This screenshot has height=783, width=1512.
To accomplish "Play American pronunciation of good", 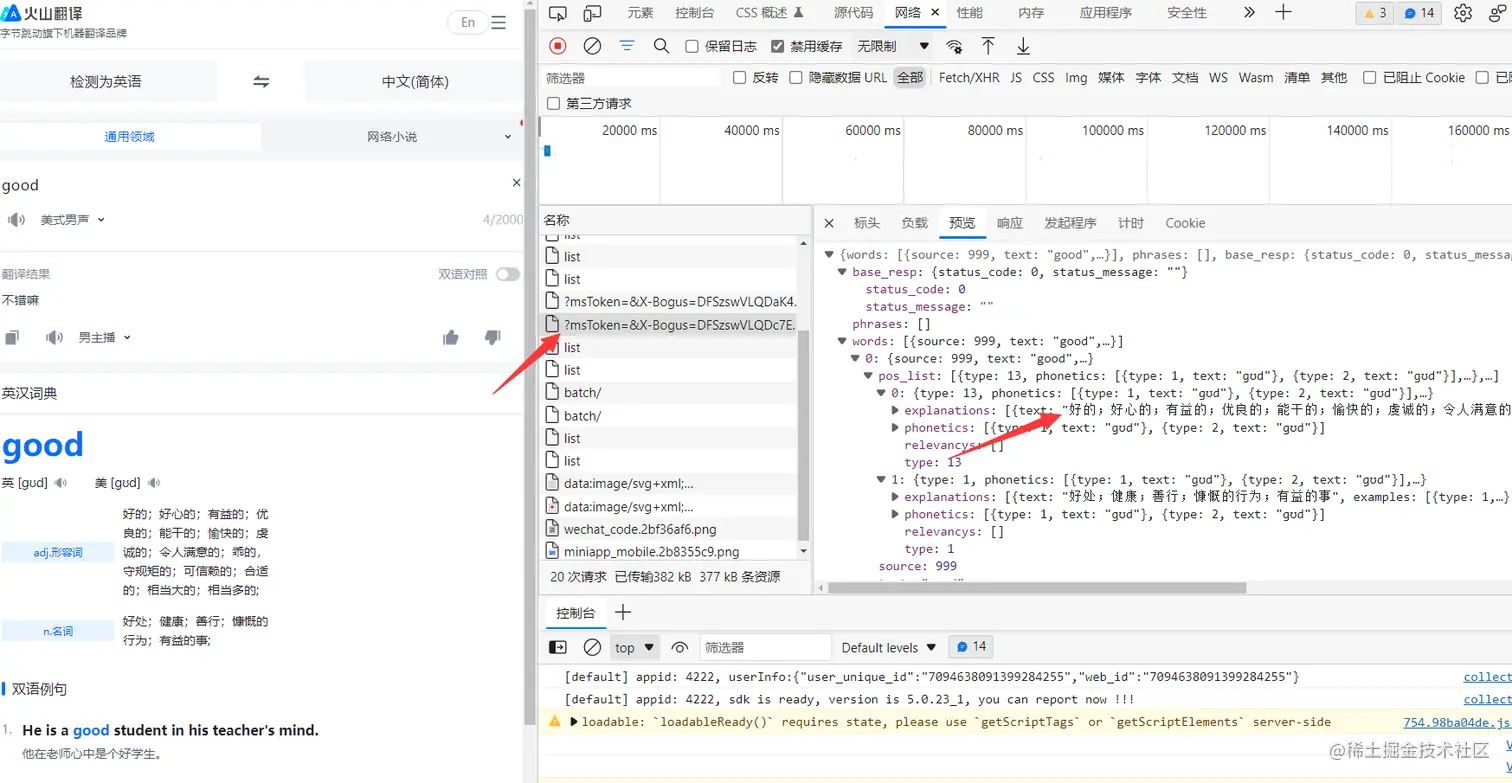I will click(x=154, y=483).
